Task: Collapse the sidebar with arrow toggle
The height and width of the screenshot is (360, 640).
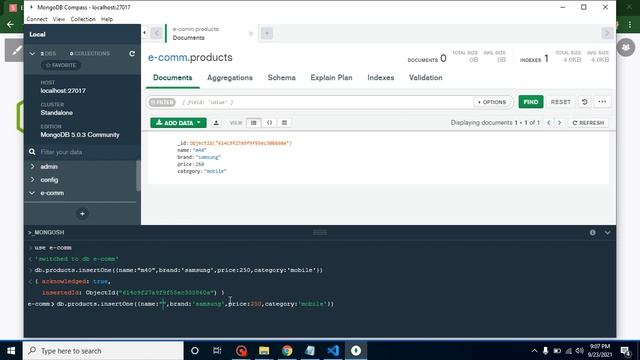Action: tap(144, 33)
